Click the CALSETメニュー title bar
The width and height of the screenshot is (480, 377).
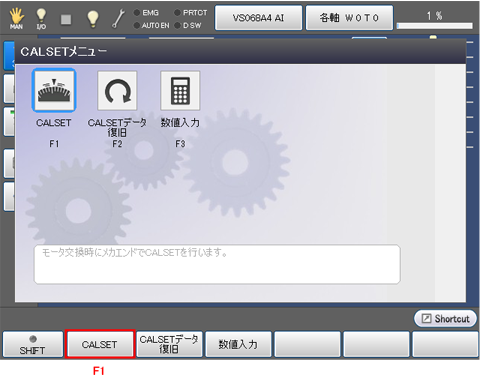click(240, 52)
